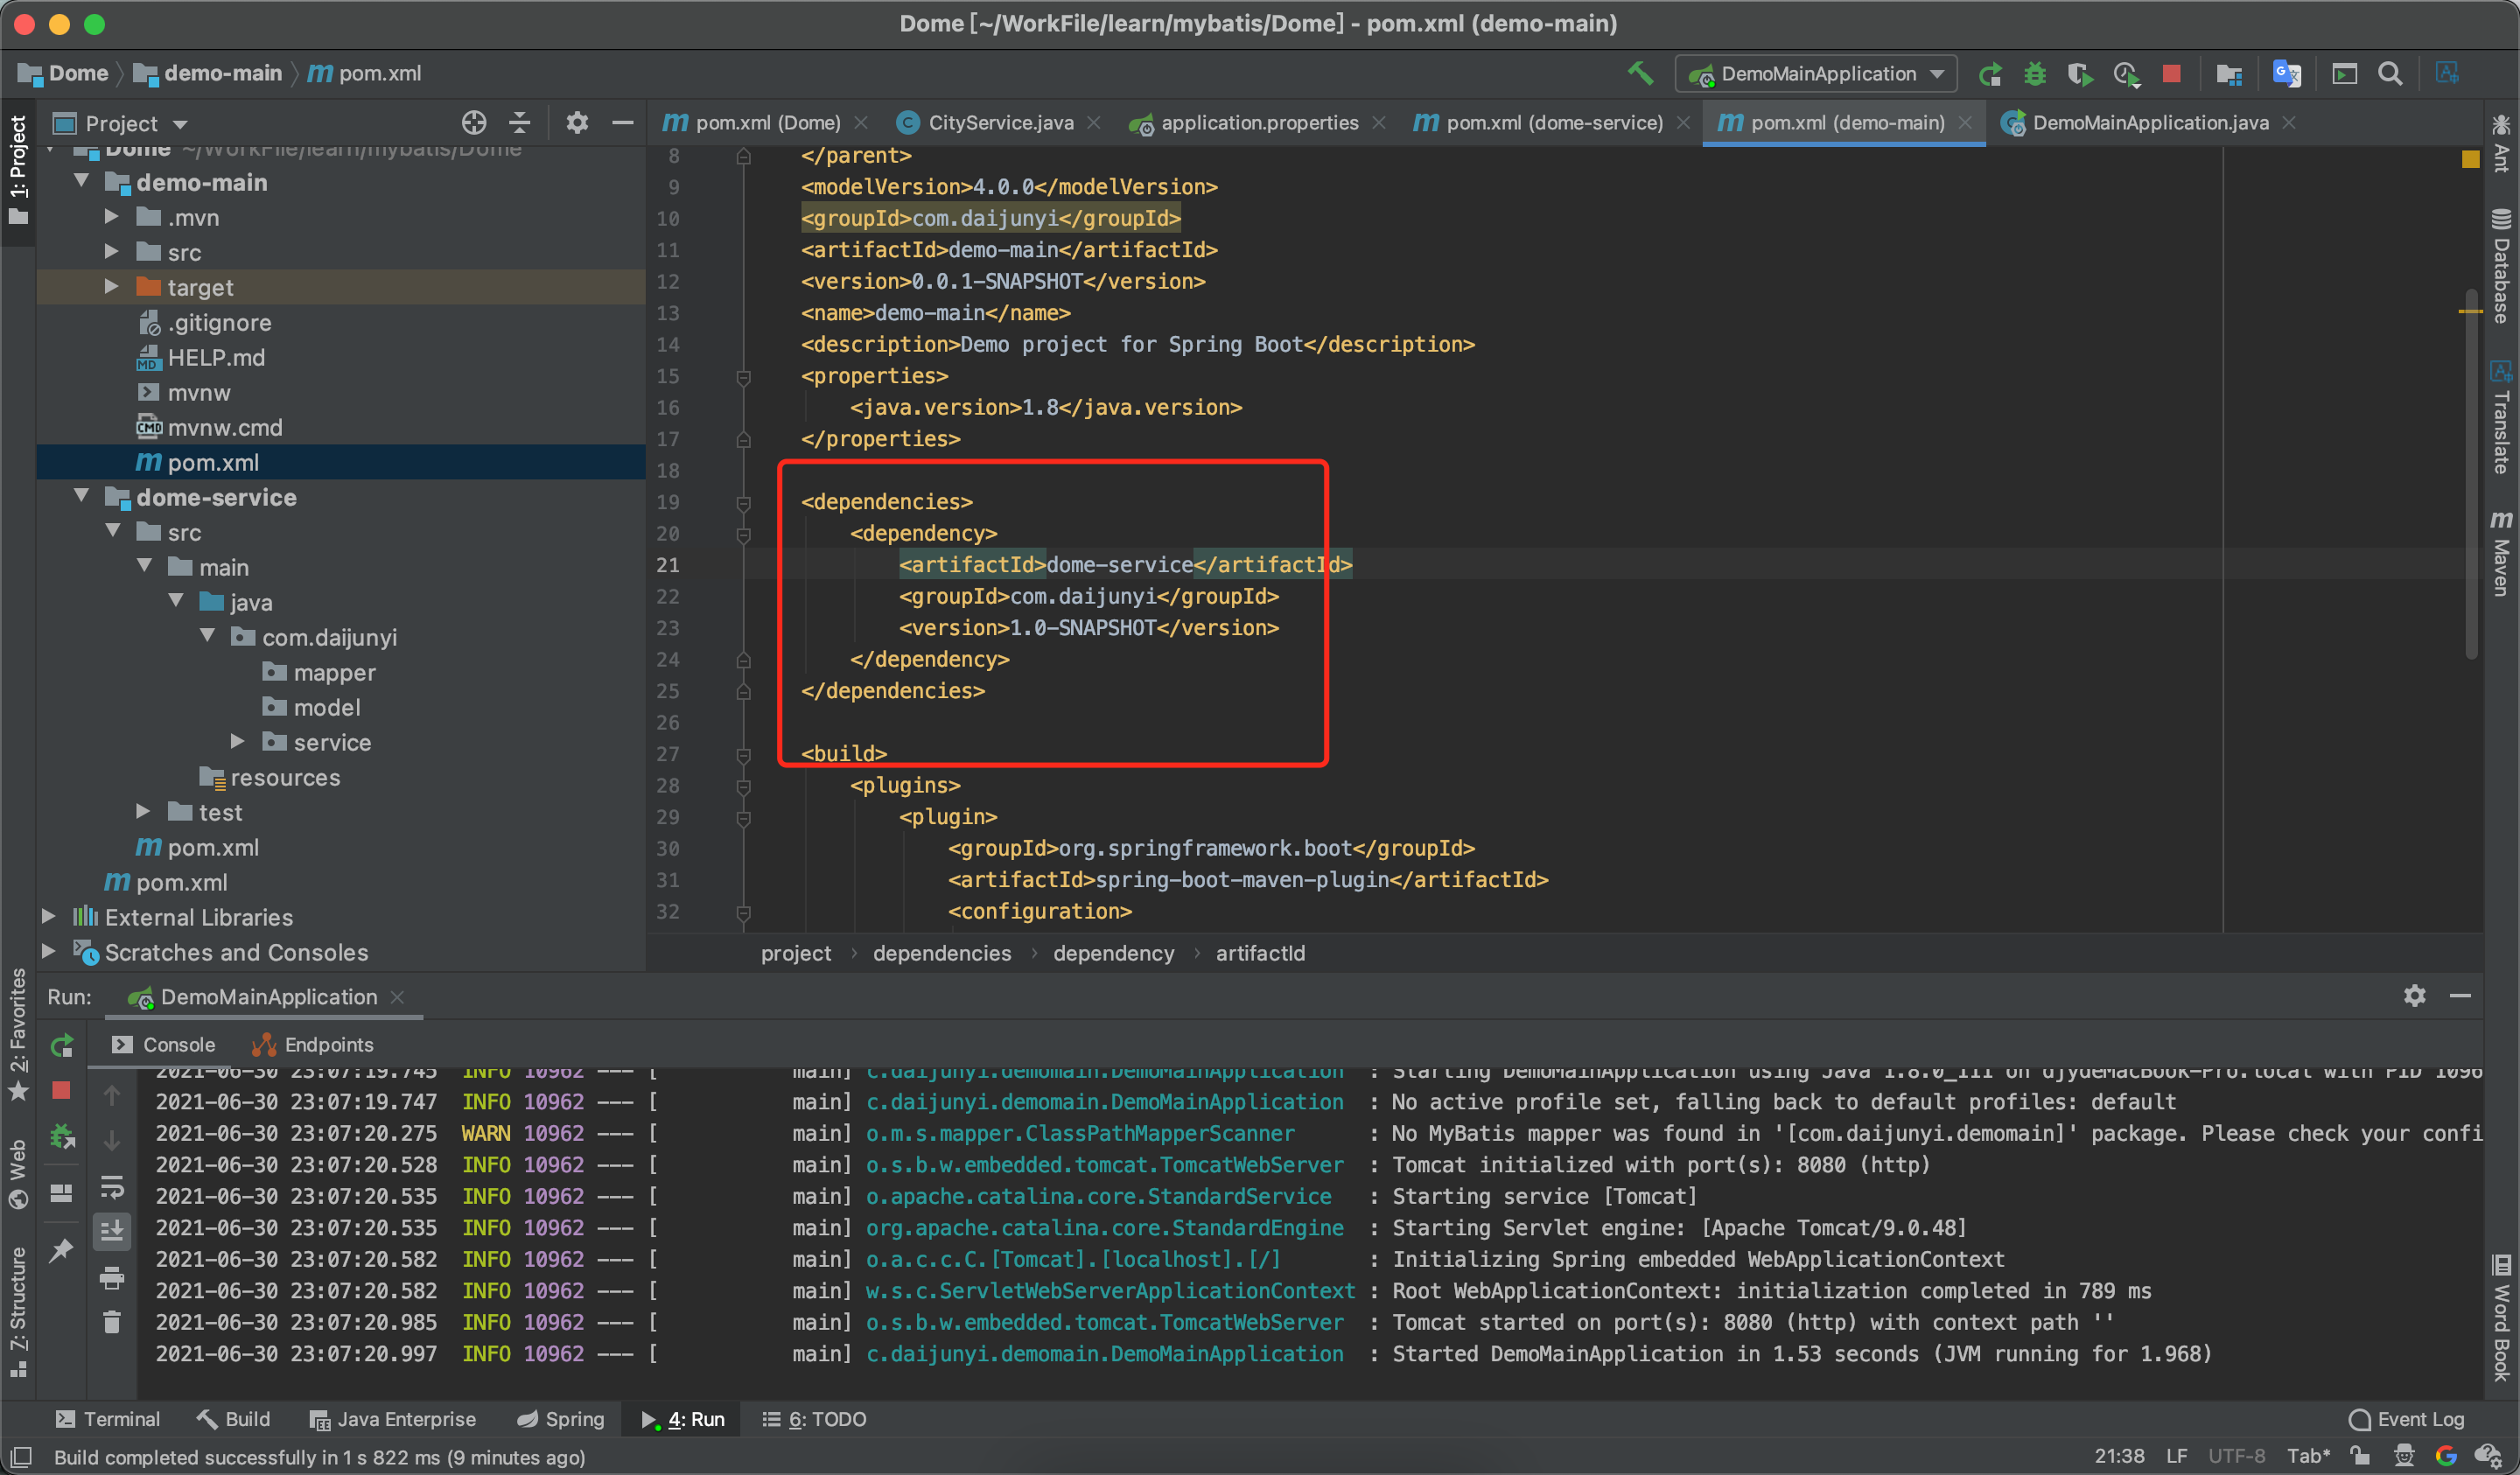Screen dimensions: 2520x1475
Task: Pin the Run tab with pin icon
Action: tap(62, 1250)
